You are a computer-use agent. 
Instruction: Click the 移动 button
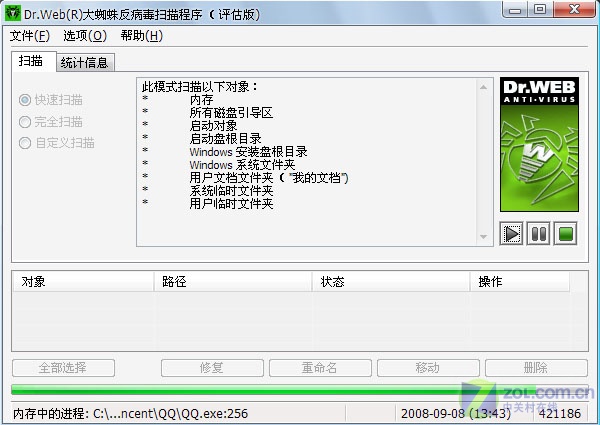(x=428, y=368)
